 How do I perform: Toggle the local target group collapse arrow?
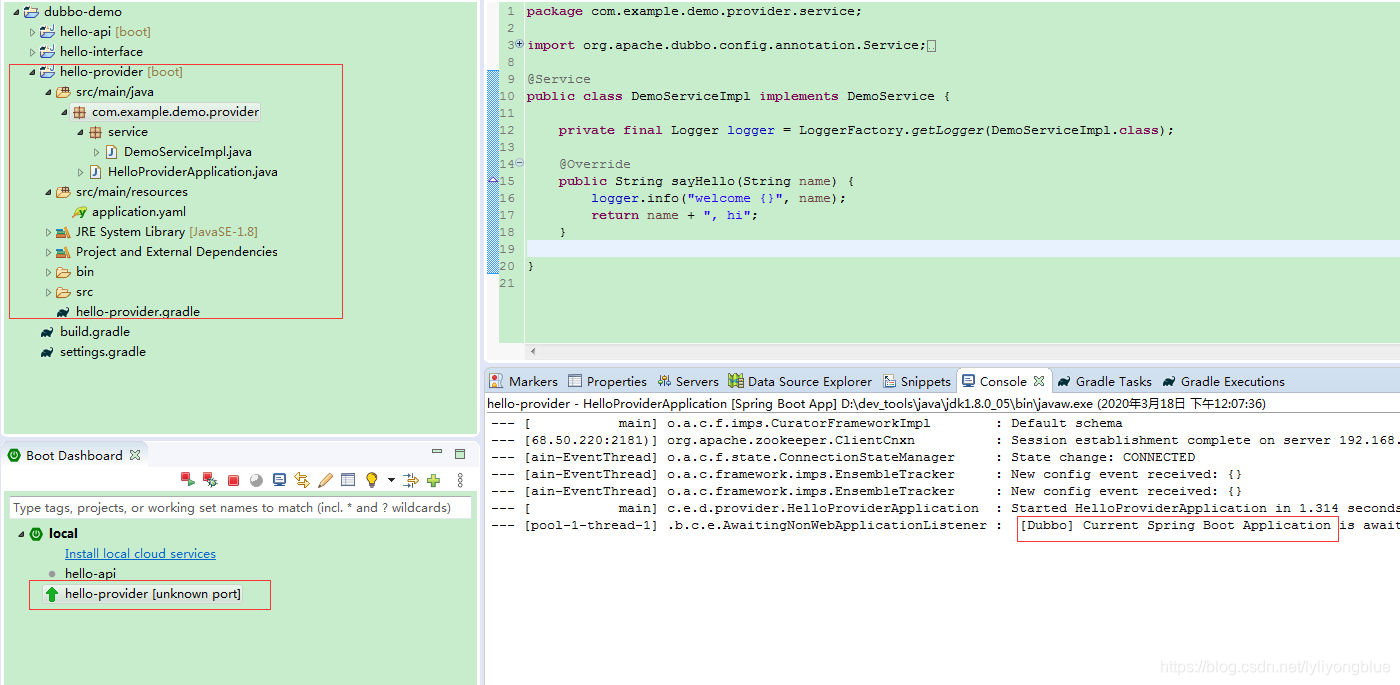coord(21,533)
